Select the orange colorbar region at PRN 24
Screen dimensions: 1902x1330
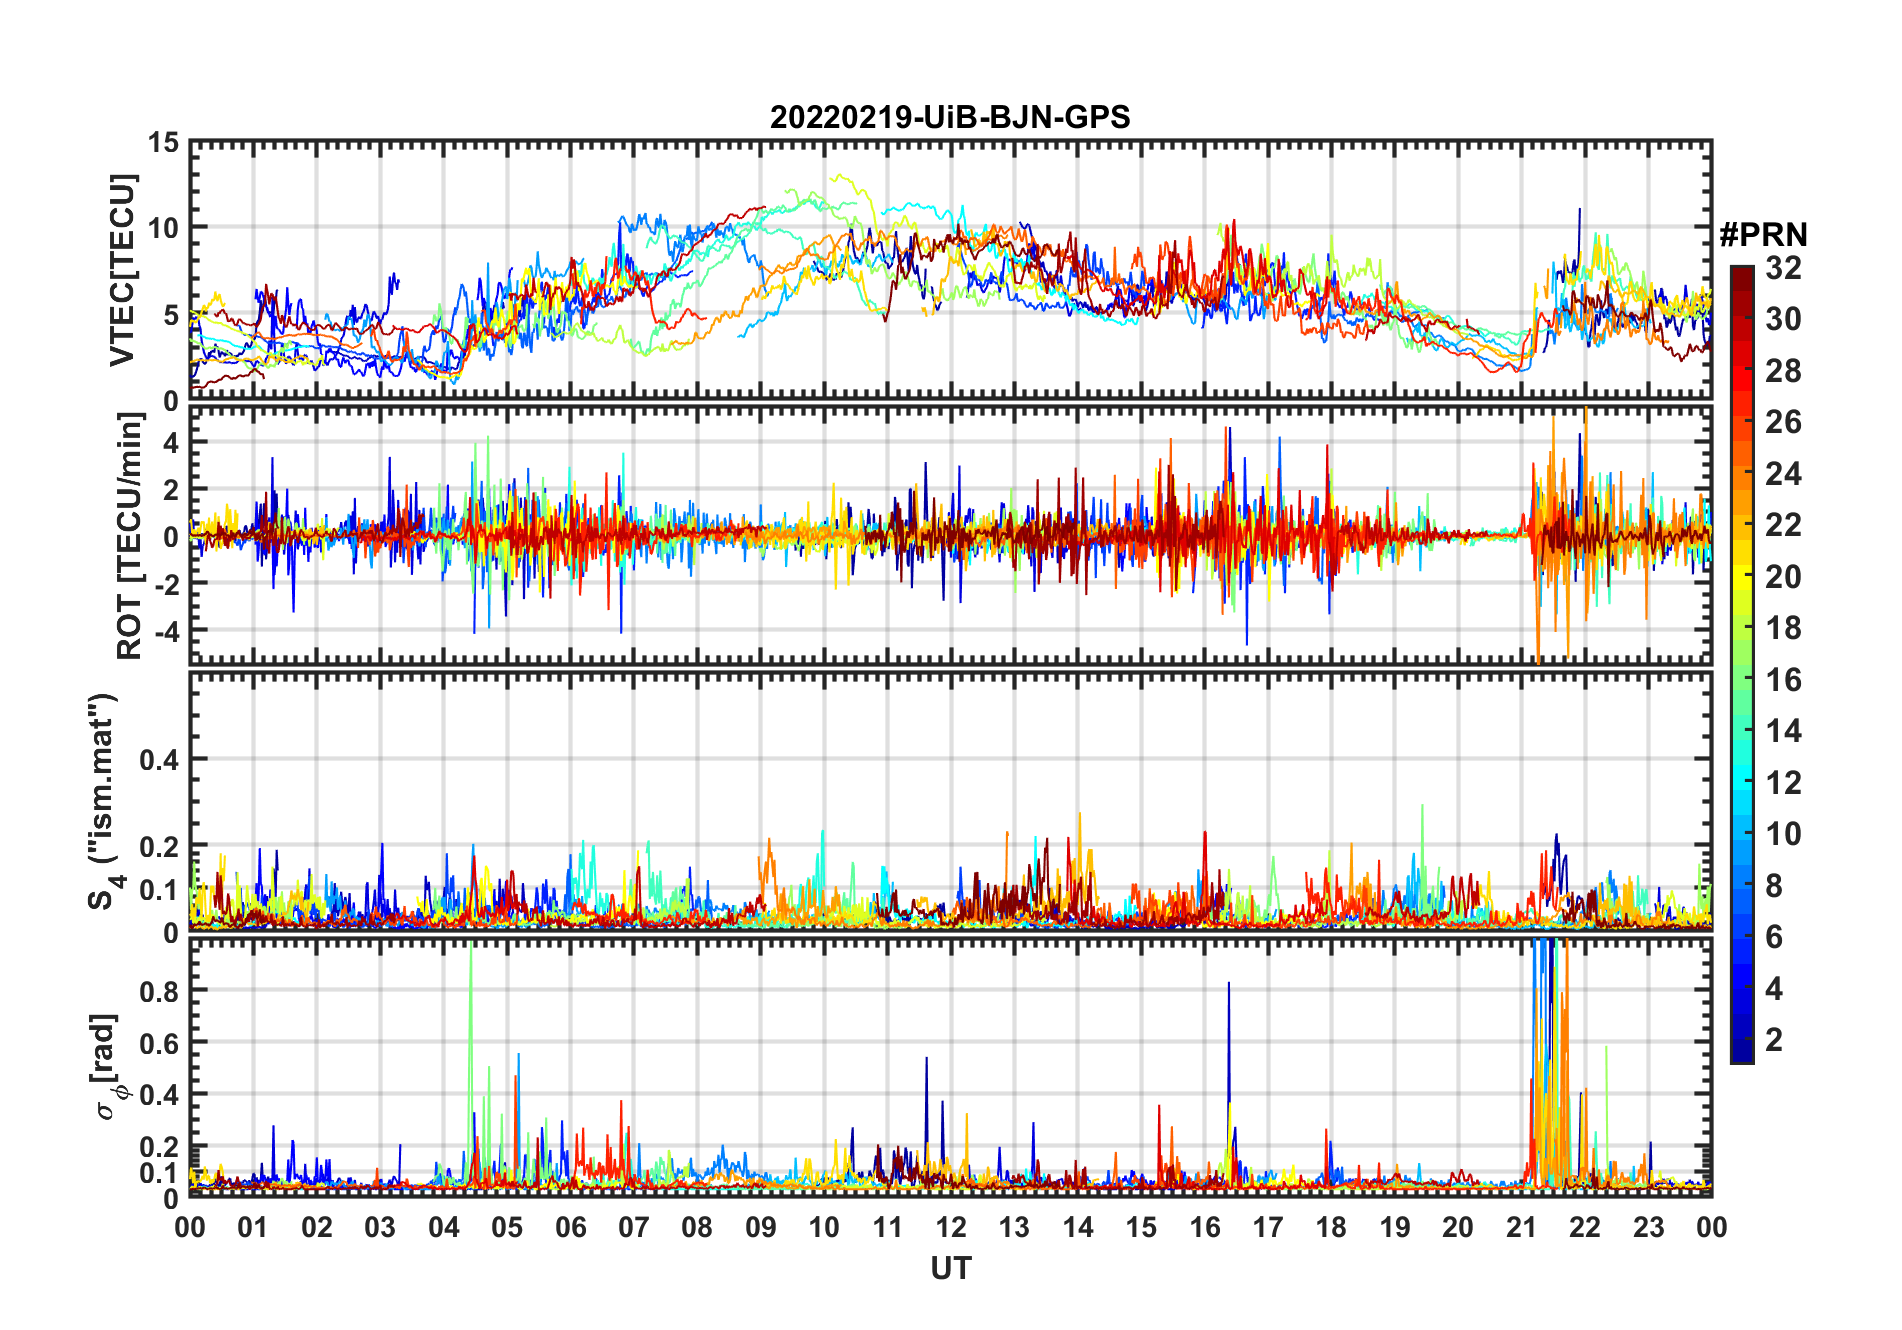point(1742,474)
